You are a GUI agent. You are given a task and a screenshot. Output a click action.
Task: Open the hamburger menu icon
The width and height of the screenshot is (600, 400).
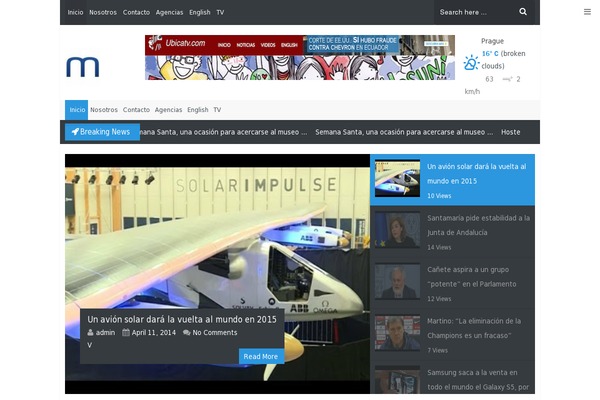587,12
